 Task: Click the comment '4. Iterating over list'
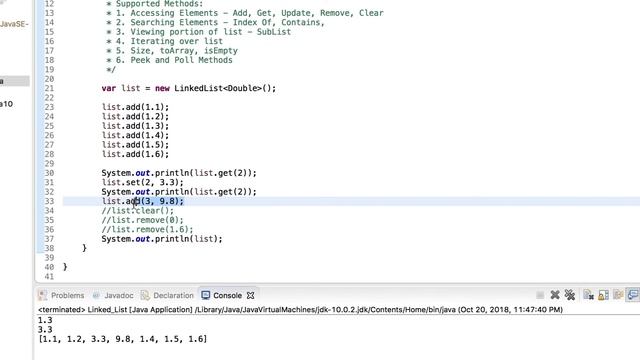coord(164,41)
